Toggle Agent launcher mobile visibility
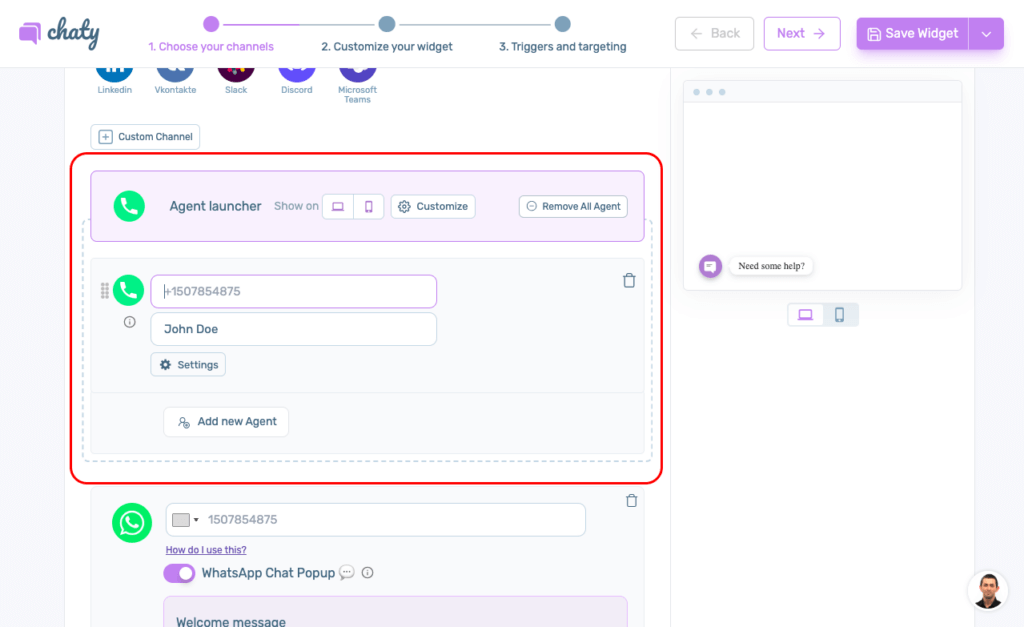The width and height of the screenshot is (1024, 627). [x=368, y=207]
